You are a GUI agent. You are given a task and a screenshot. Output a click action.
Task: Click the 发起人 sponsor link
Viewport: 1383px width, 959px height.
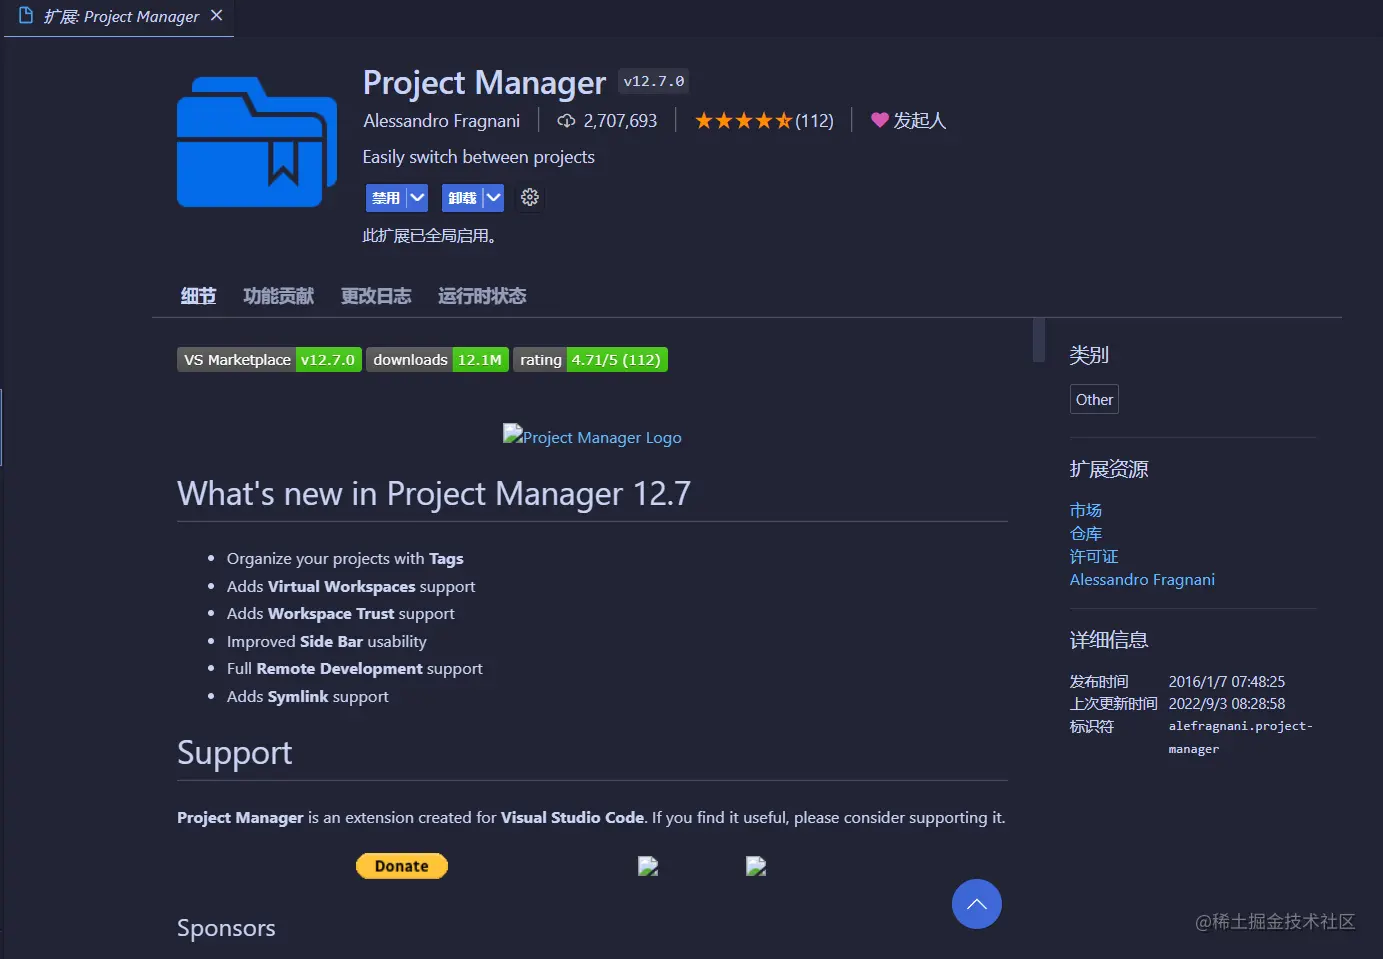point(919,121)
